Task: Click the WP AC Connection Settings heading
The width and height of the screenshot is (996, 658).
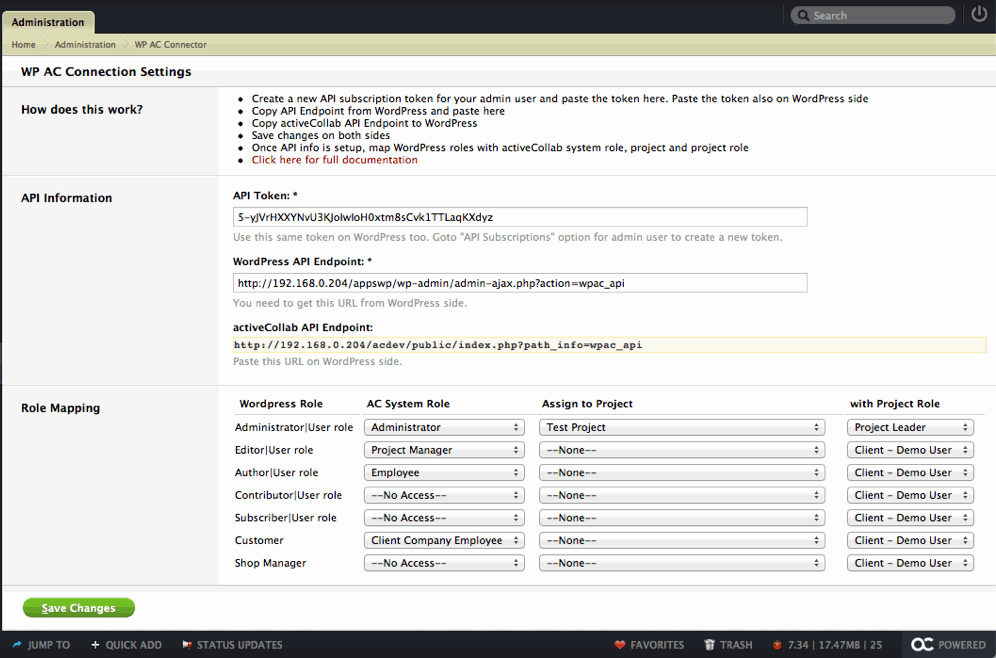Action: 106,72
